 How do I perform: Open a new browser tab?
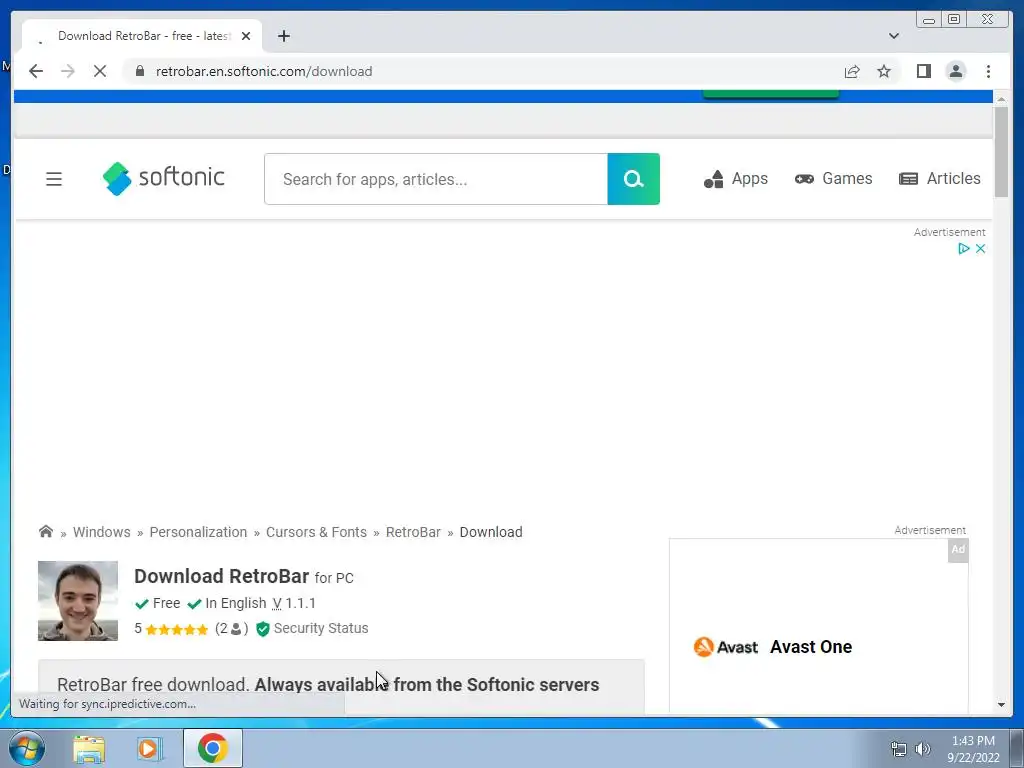pyautogui.click(x=283, y=36)
